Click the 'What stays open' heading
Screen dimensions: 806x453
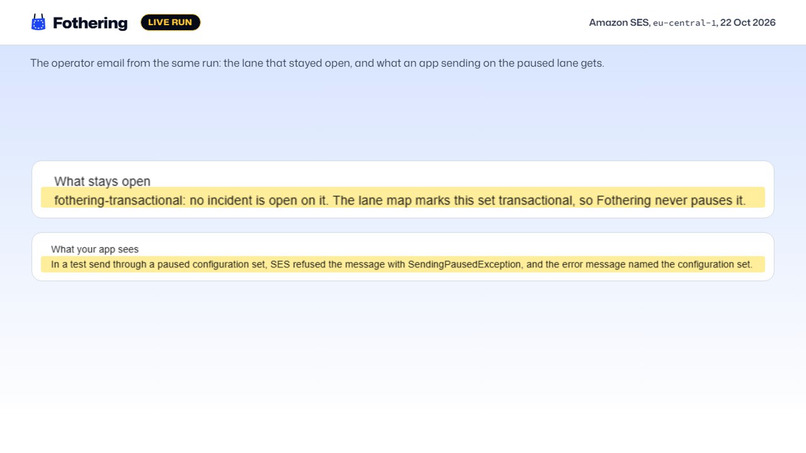coord(102,181)
